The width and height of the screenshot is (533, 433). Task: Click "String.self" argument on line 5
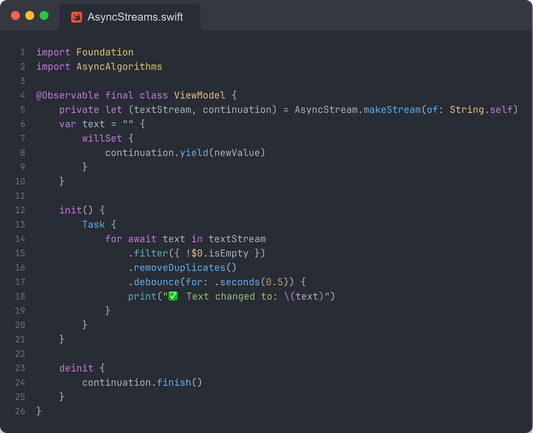tap(481, 110)
